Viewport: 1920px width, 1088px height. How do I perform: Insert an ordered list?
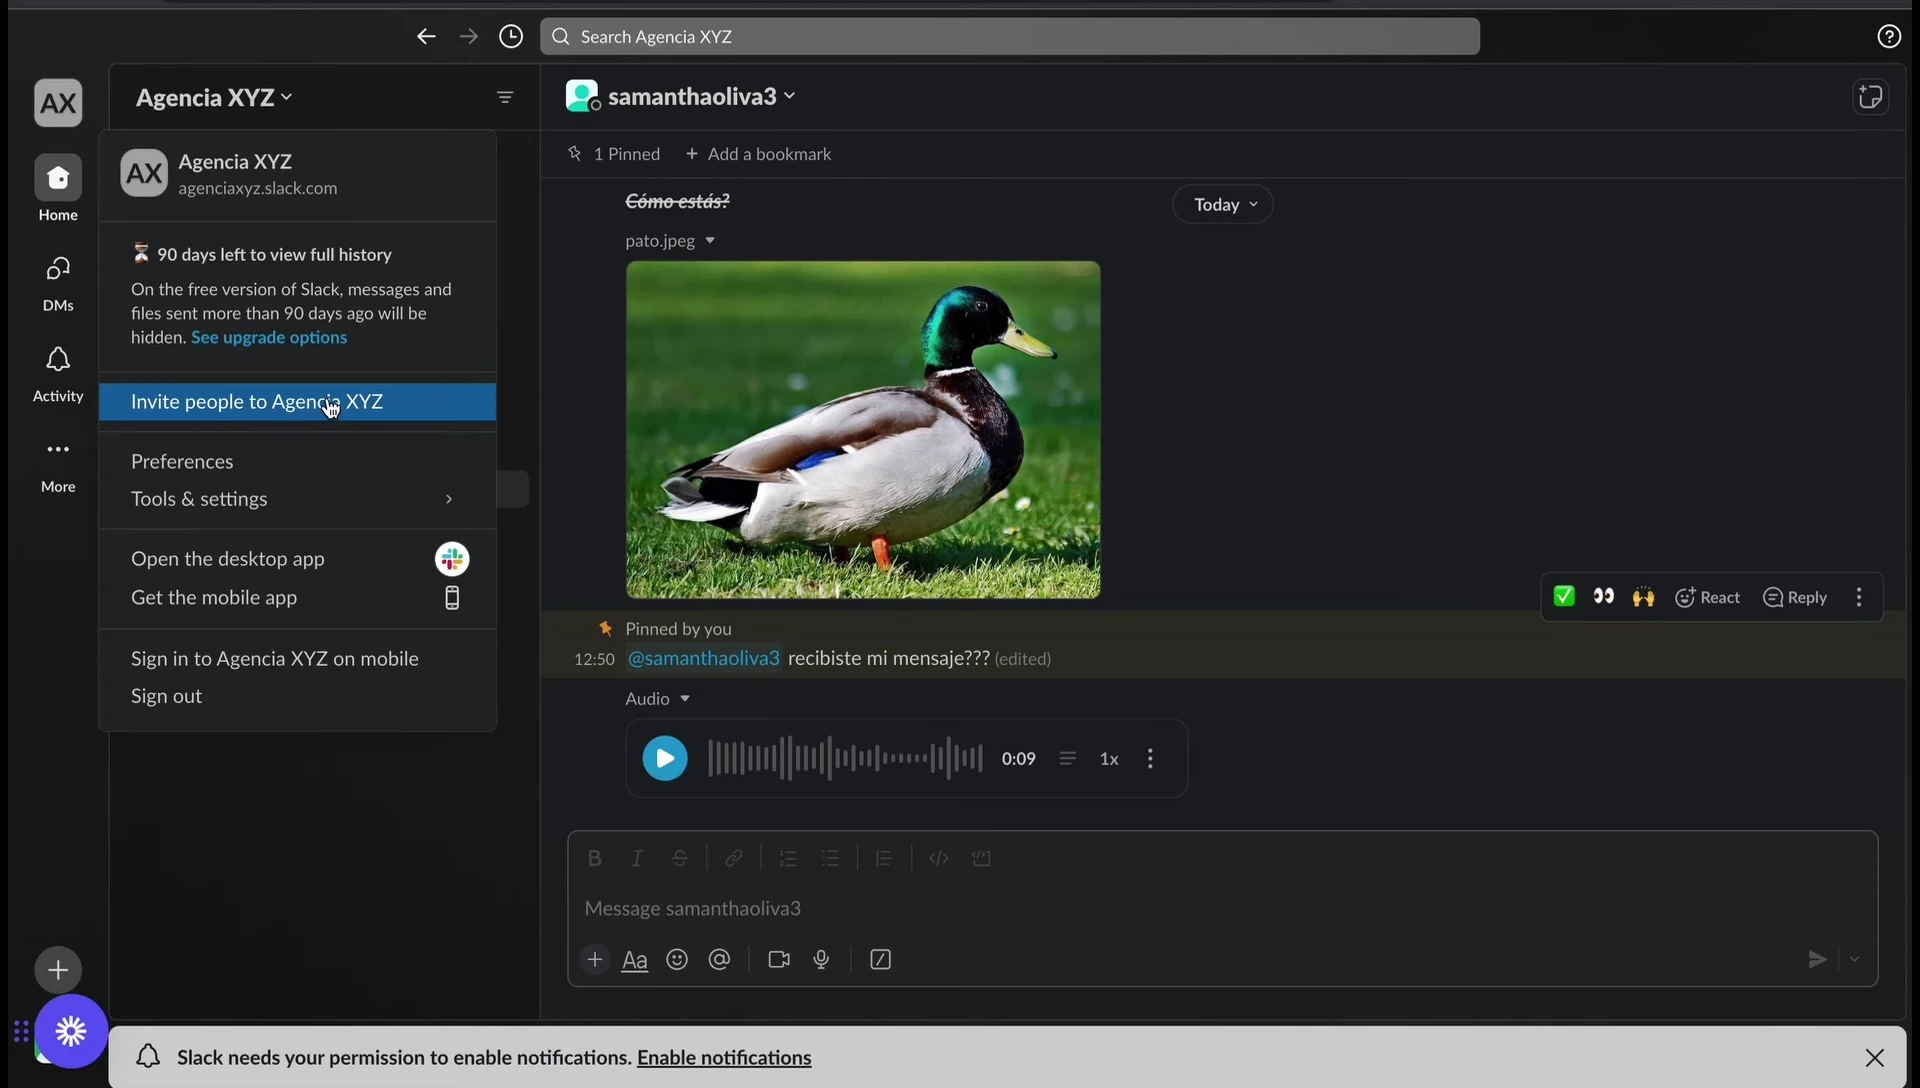(788, 858)
